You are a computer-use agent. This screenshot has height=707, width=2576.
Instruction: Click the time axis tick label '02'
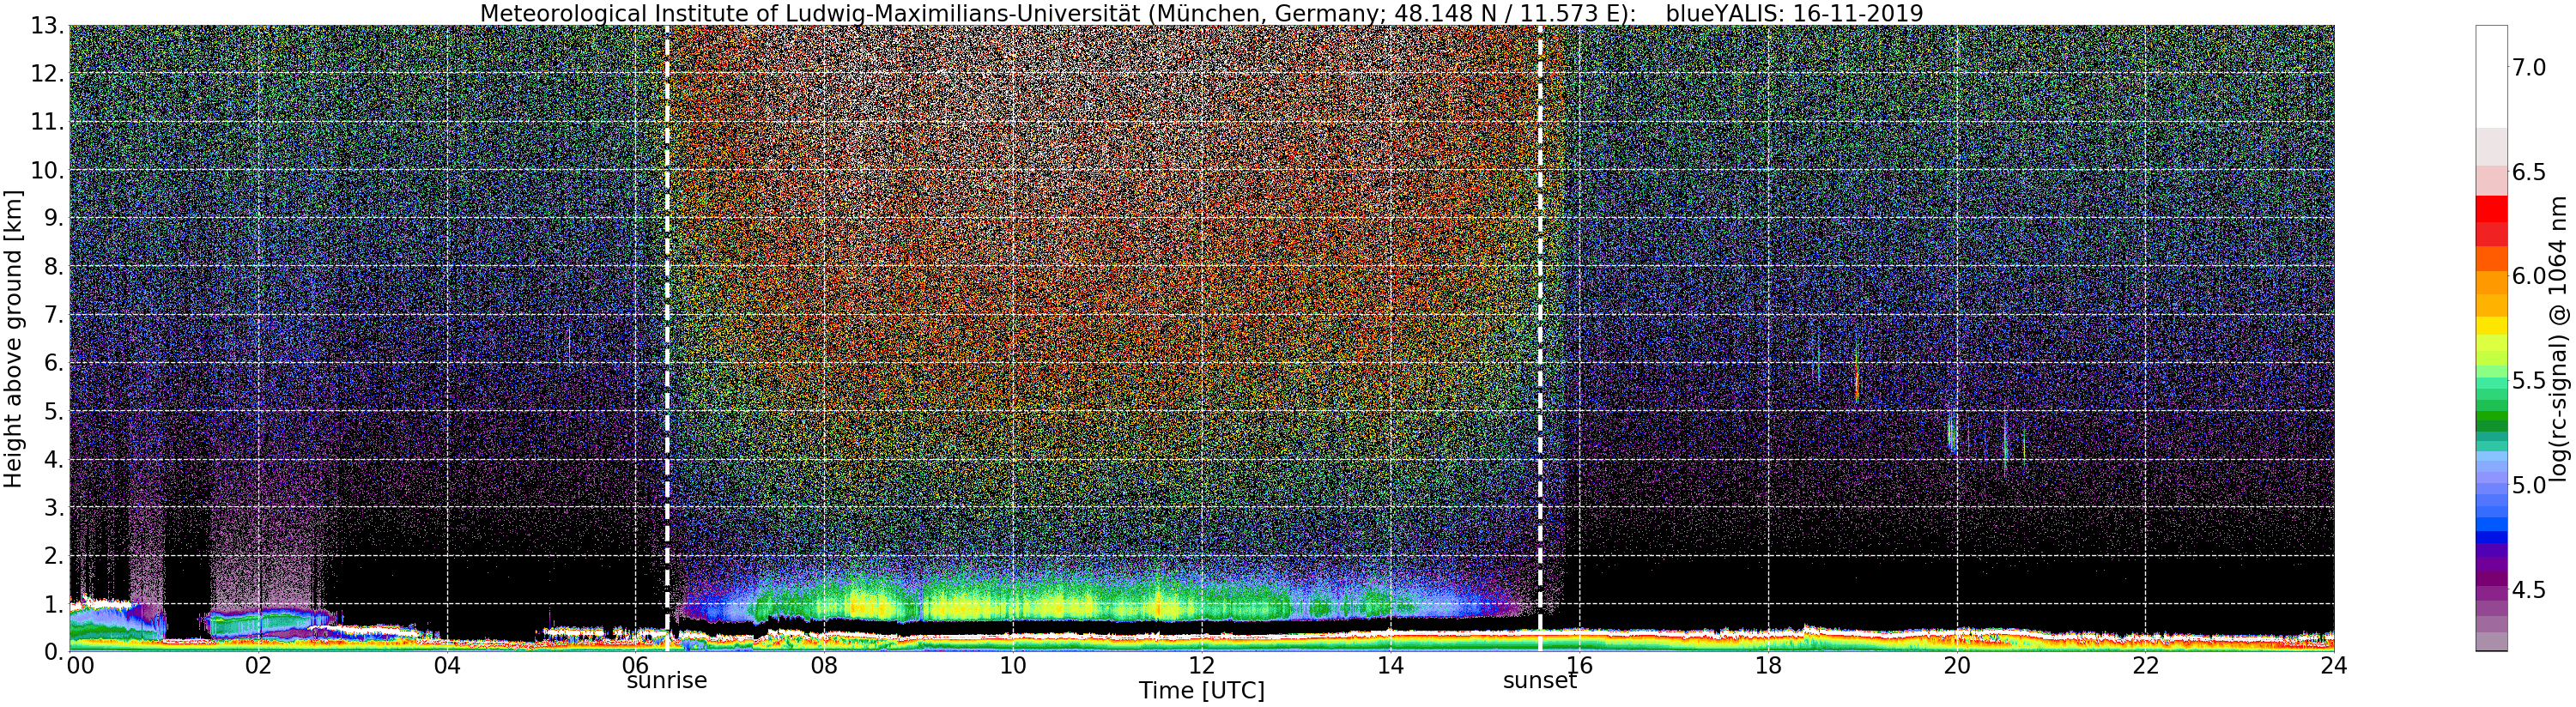pos(258,666)
